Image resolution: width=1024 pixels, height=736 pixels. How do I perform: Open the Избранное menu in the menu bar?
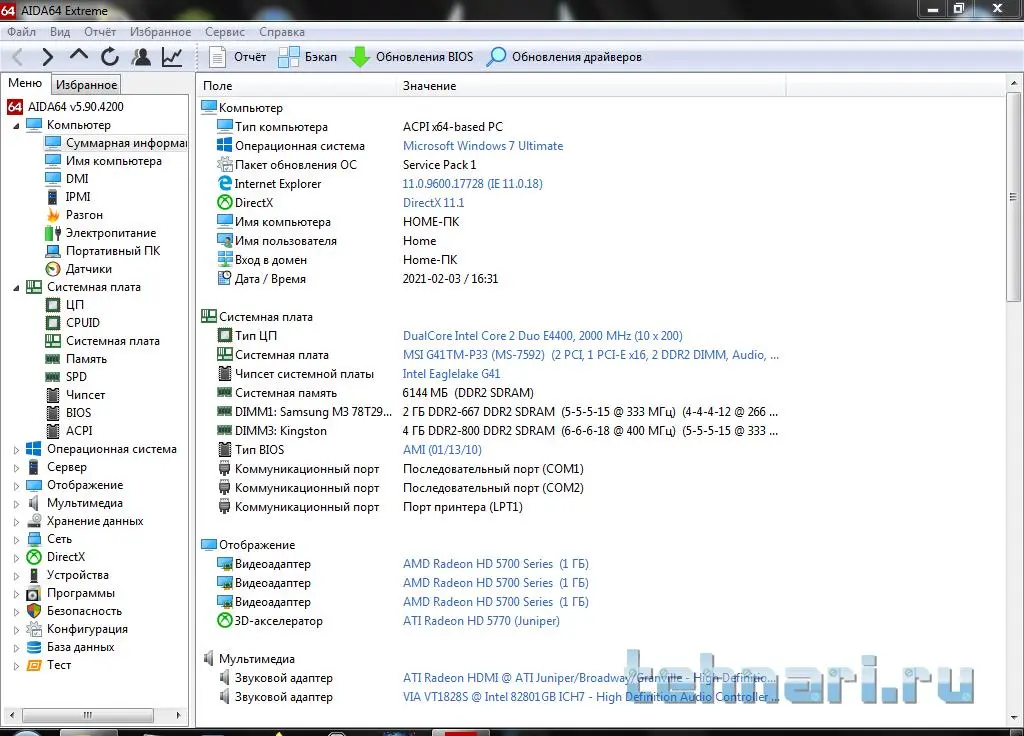click(x=161, y=32)
